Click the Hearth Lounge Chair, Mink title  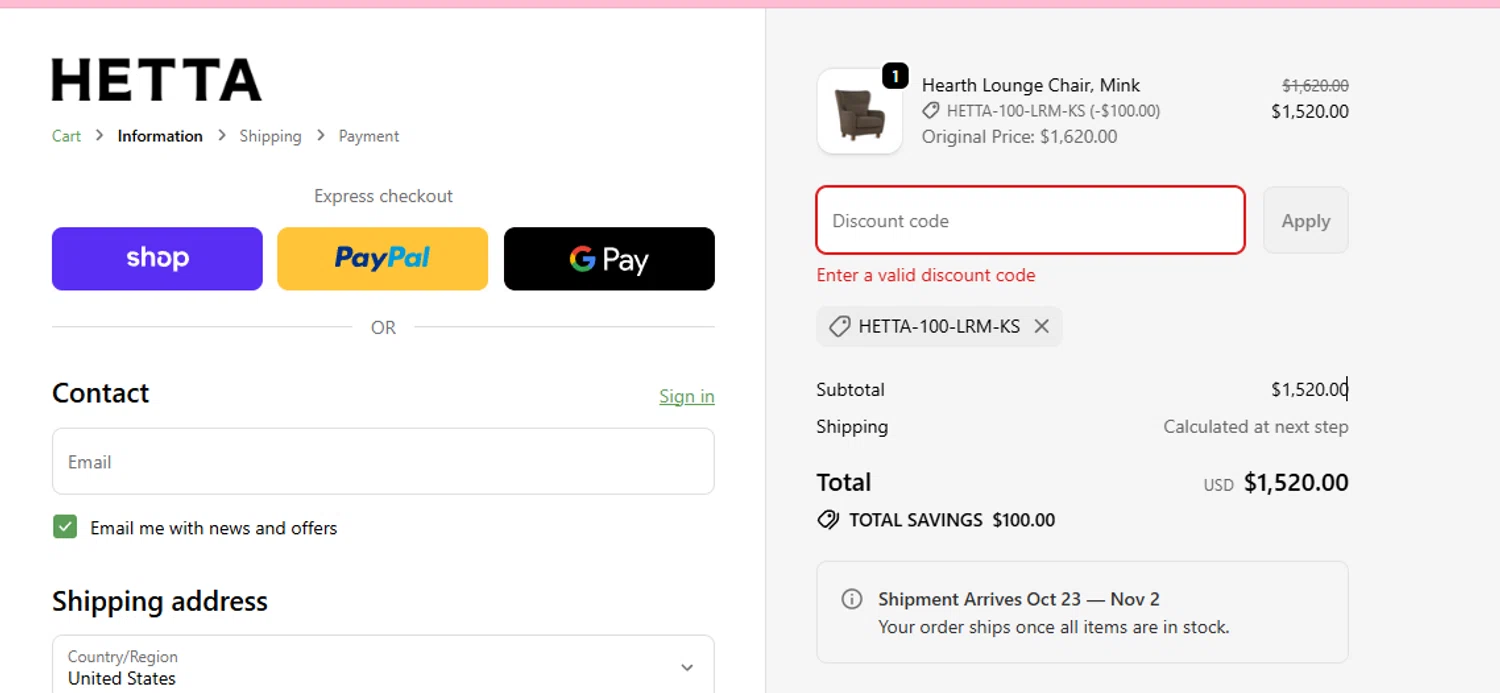[x=1031, y=85]
